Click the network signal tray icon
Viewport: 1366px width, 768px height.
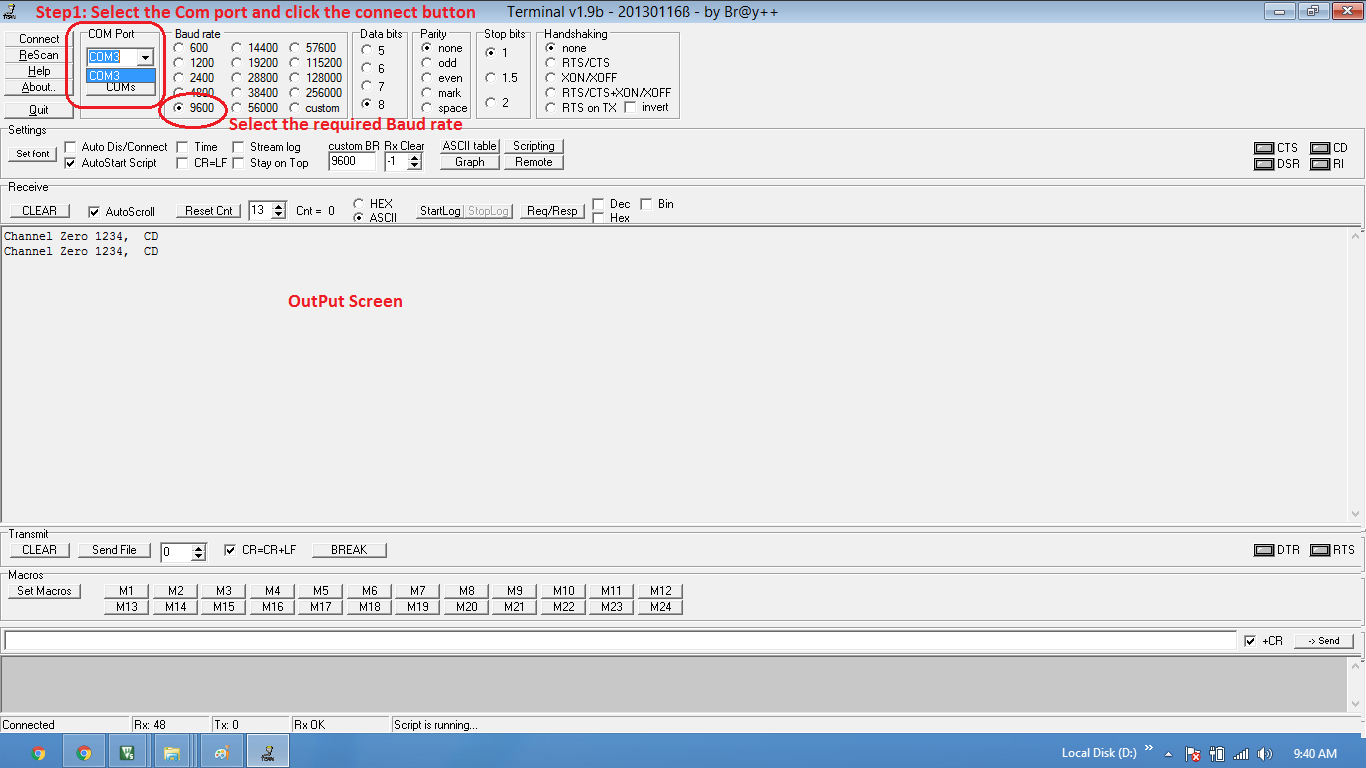pyautogui.click(x=1241, y=754)
